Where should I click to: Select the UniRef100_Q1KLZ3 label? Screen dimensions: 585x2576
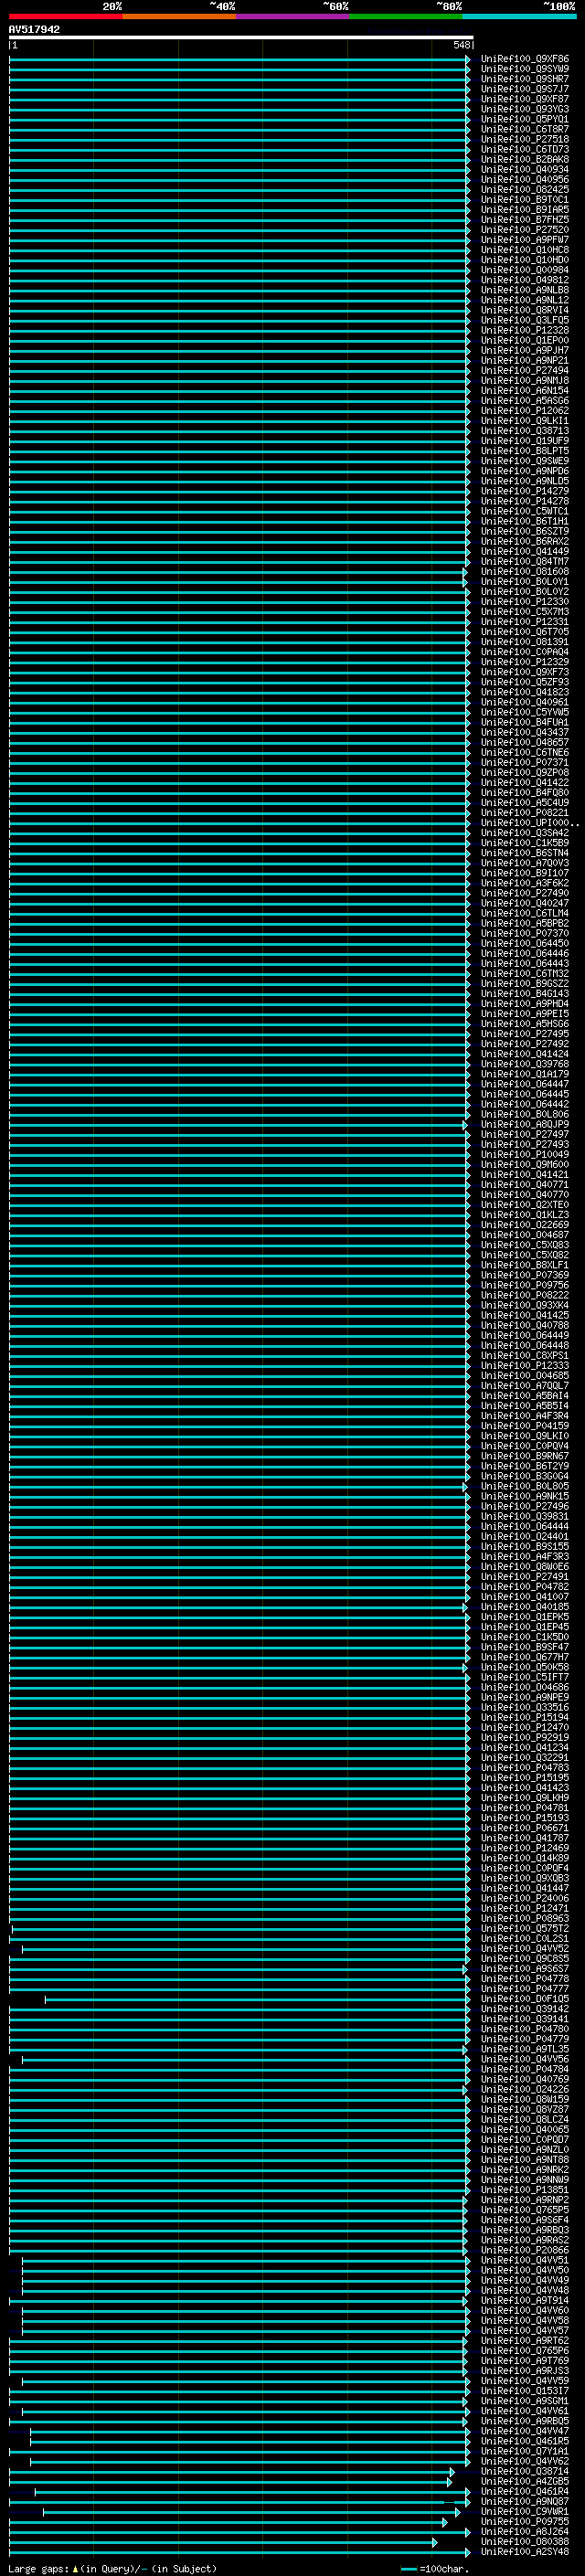[x=525, y=1214]
